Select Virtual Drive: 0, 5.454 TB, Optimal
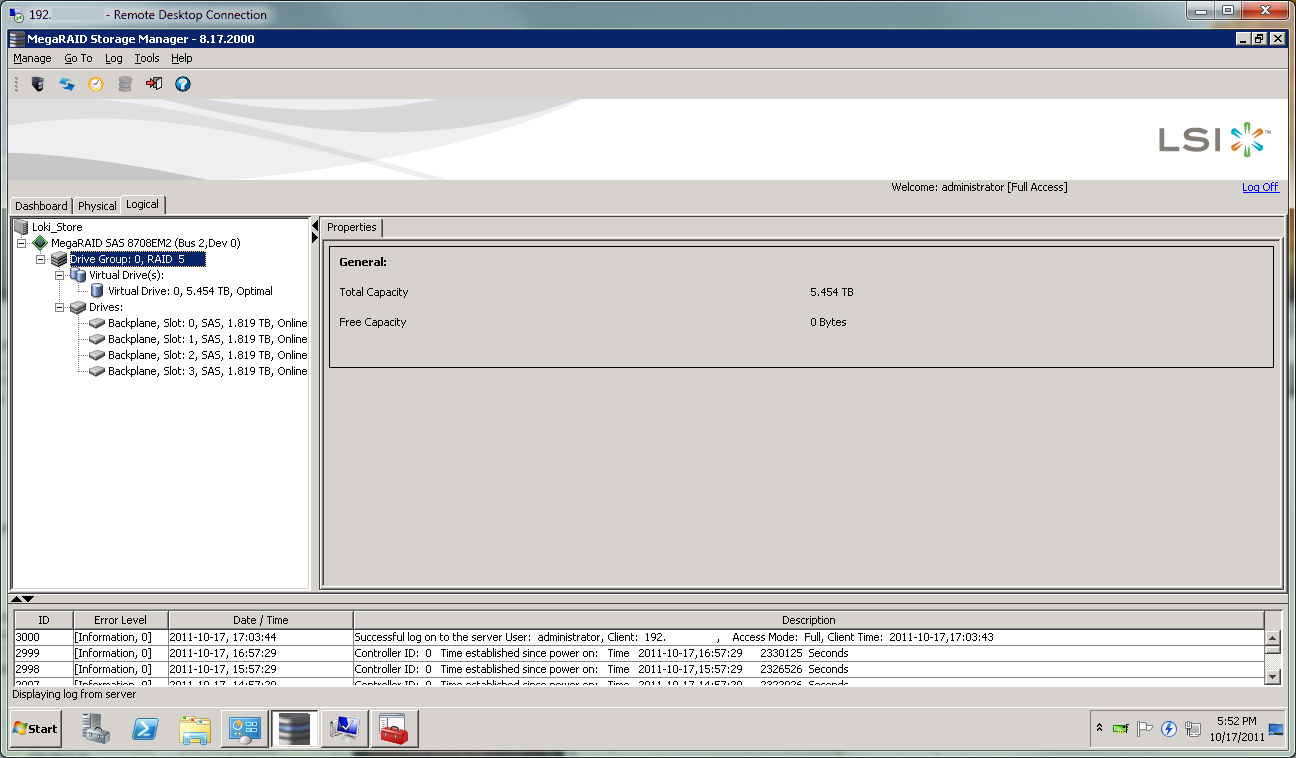The image size is (1296, 758). coord(190,291)
